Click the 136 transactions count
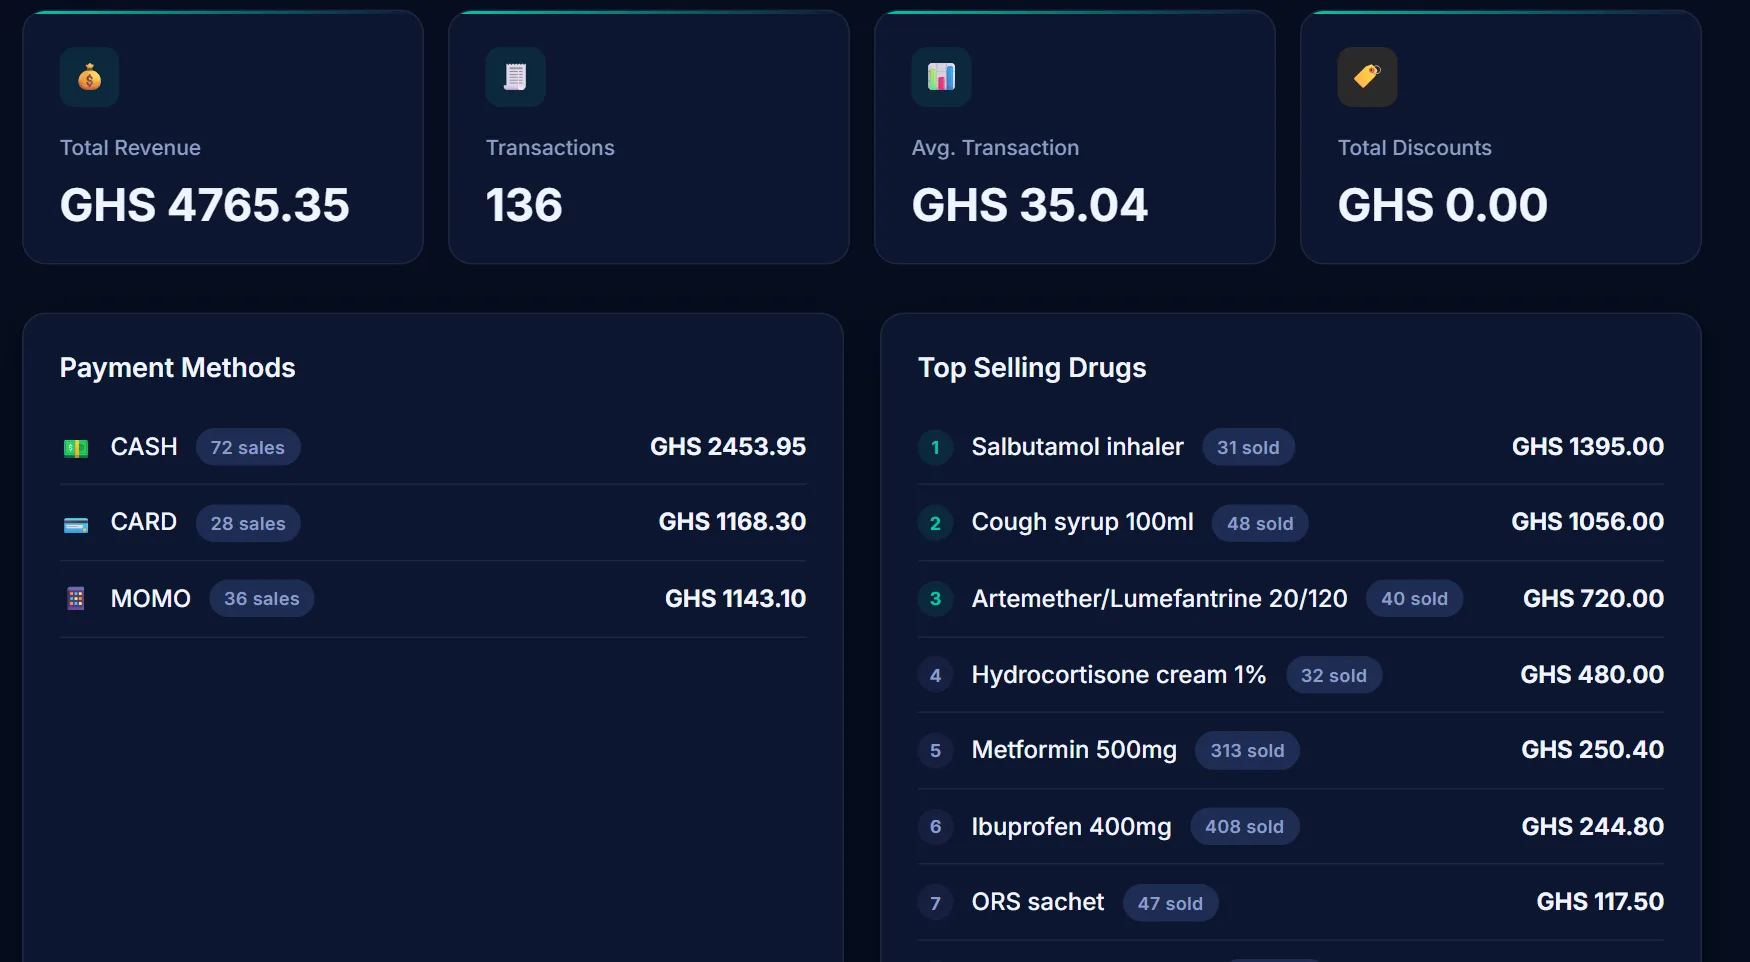The image size is (1750, 962). 524,205
